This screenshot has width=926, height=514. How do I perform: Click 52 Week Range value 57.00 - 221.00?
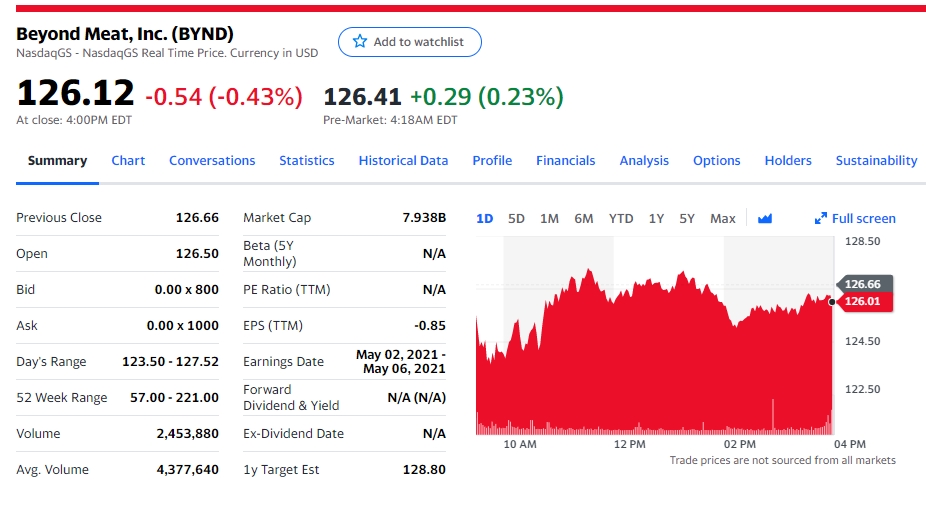pyautogui.click(x=174, y=398)
